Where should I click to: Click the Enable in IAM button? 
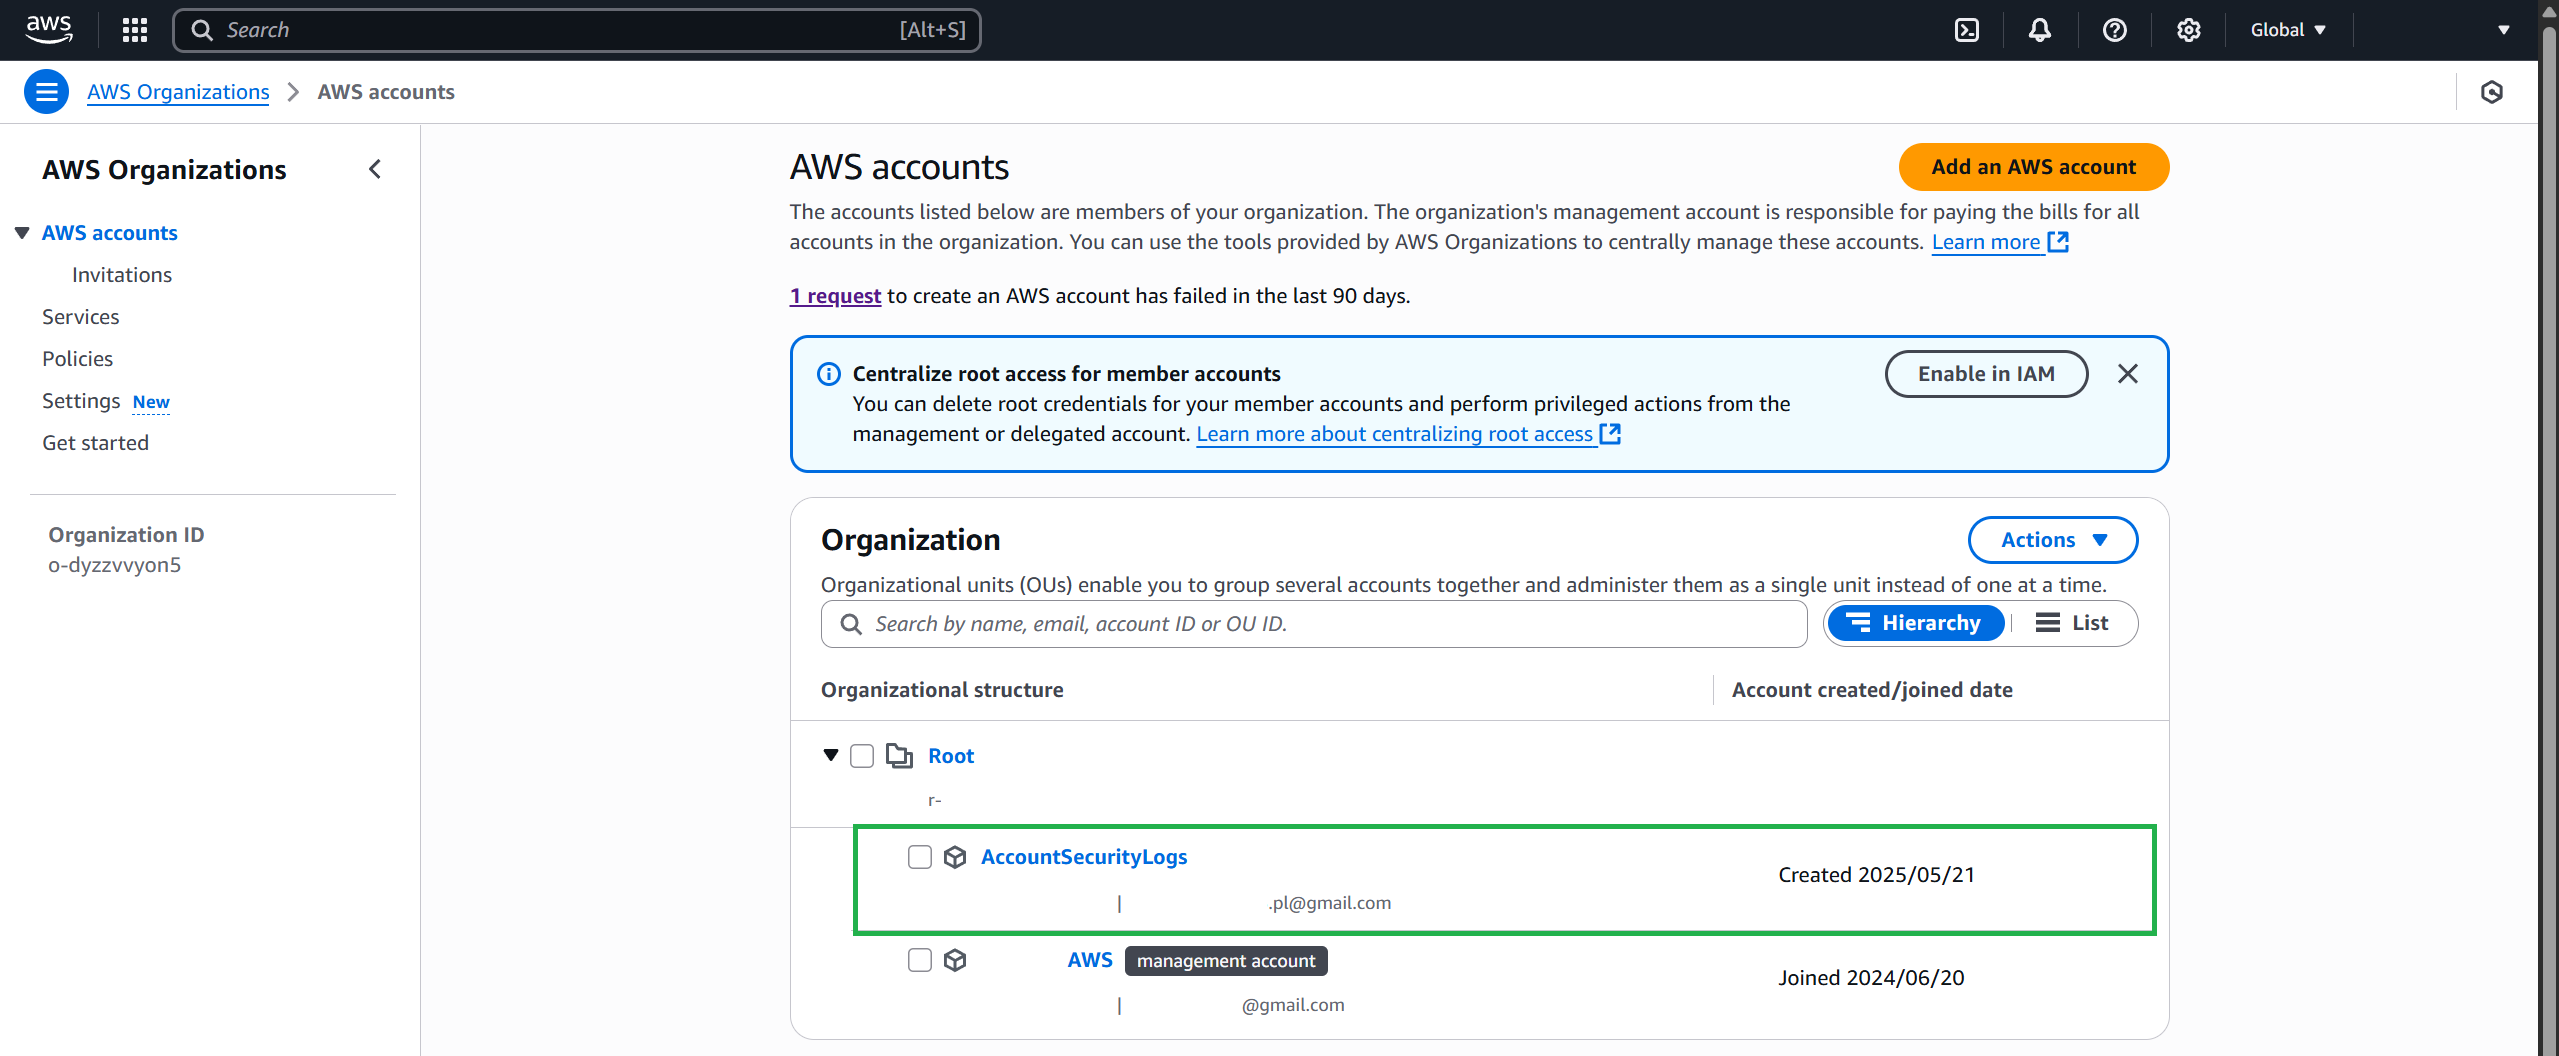click(1985, 374)
